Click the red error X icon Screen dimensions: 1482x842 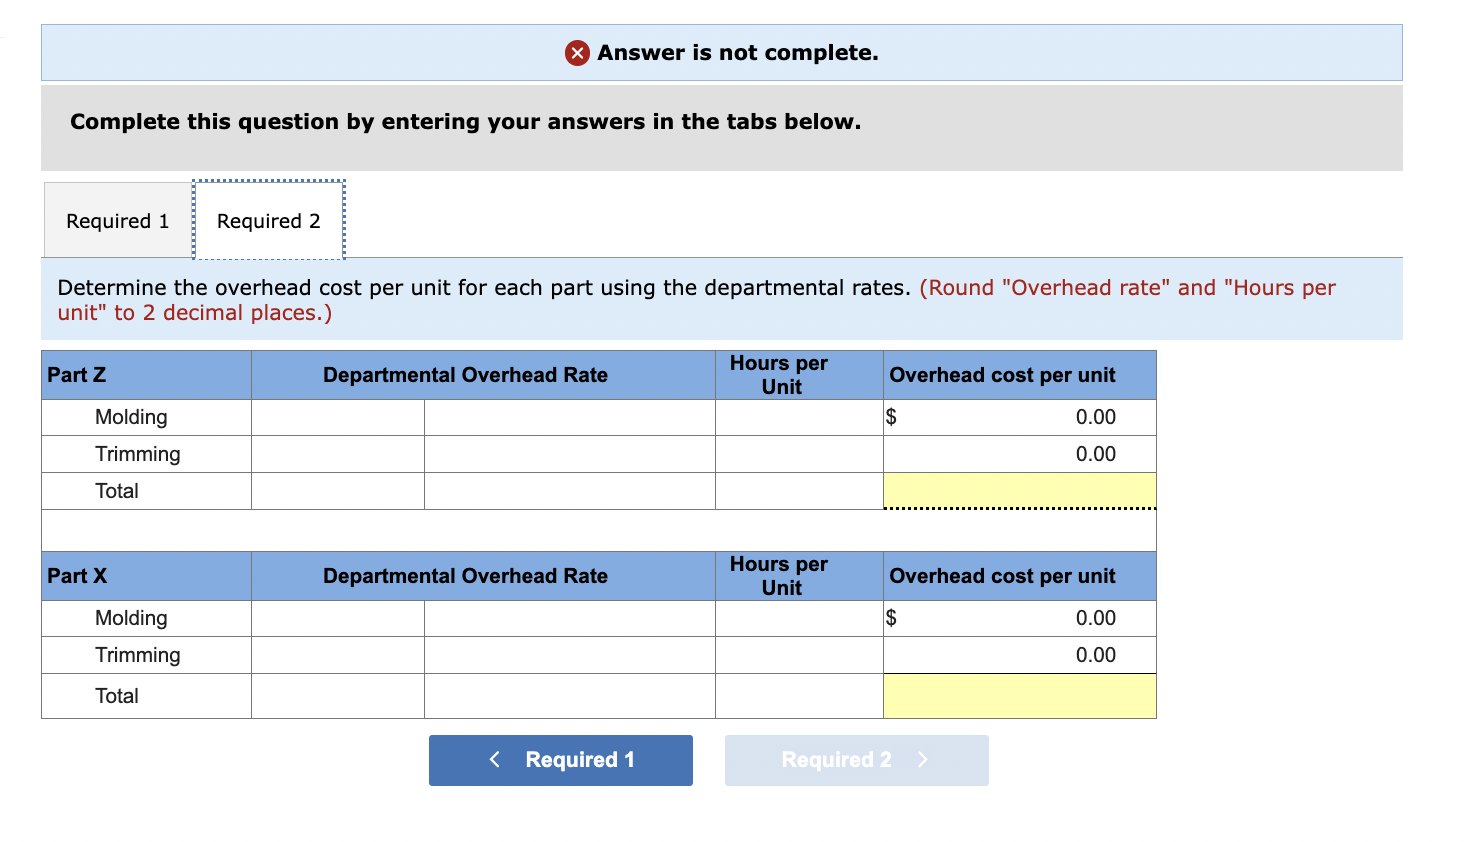point(577,53)
